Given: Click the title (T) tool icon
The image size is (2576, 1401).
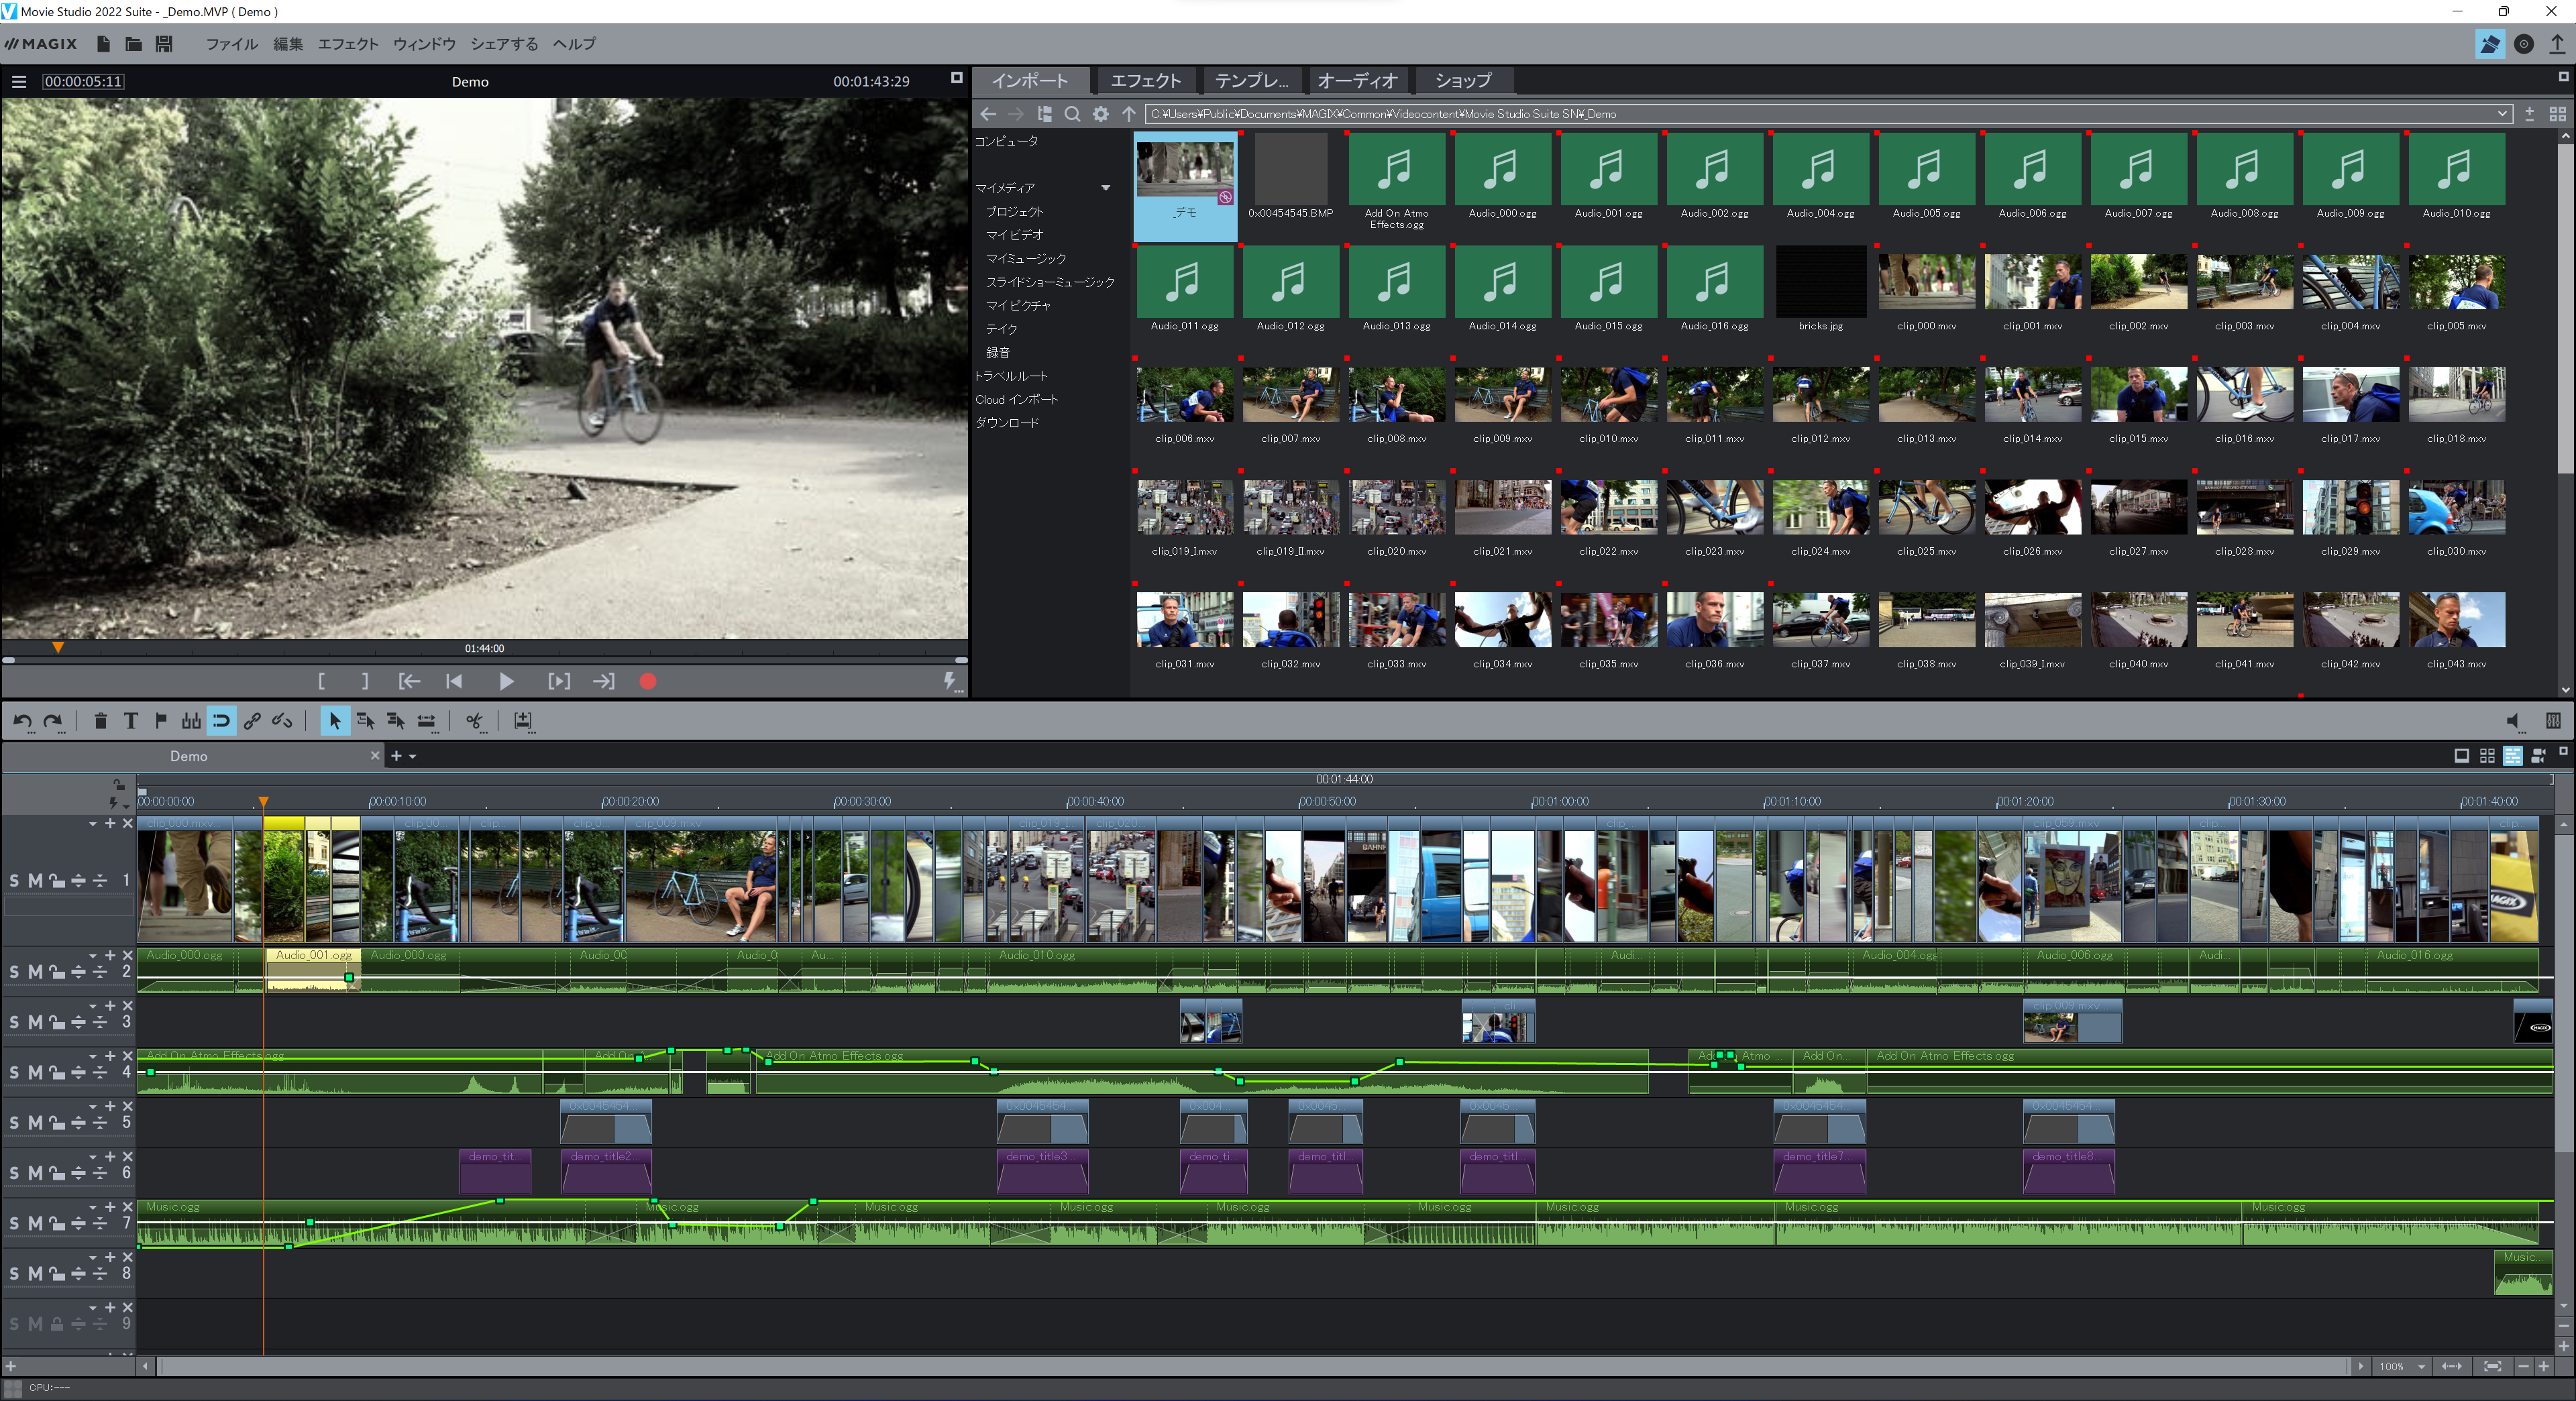Looking at the screenshot, I should [x=130, y=721].
